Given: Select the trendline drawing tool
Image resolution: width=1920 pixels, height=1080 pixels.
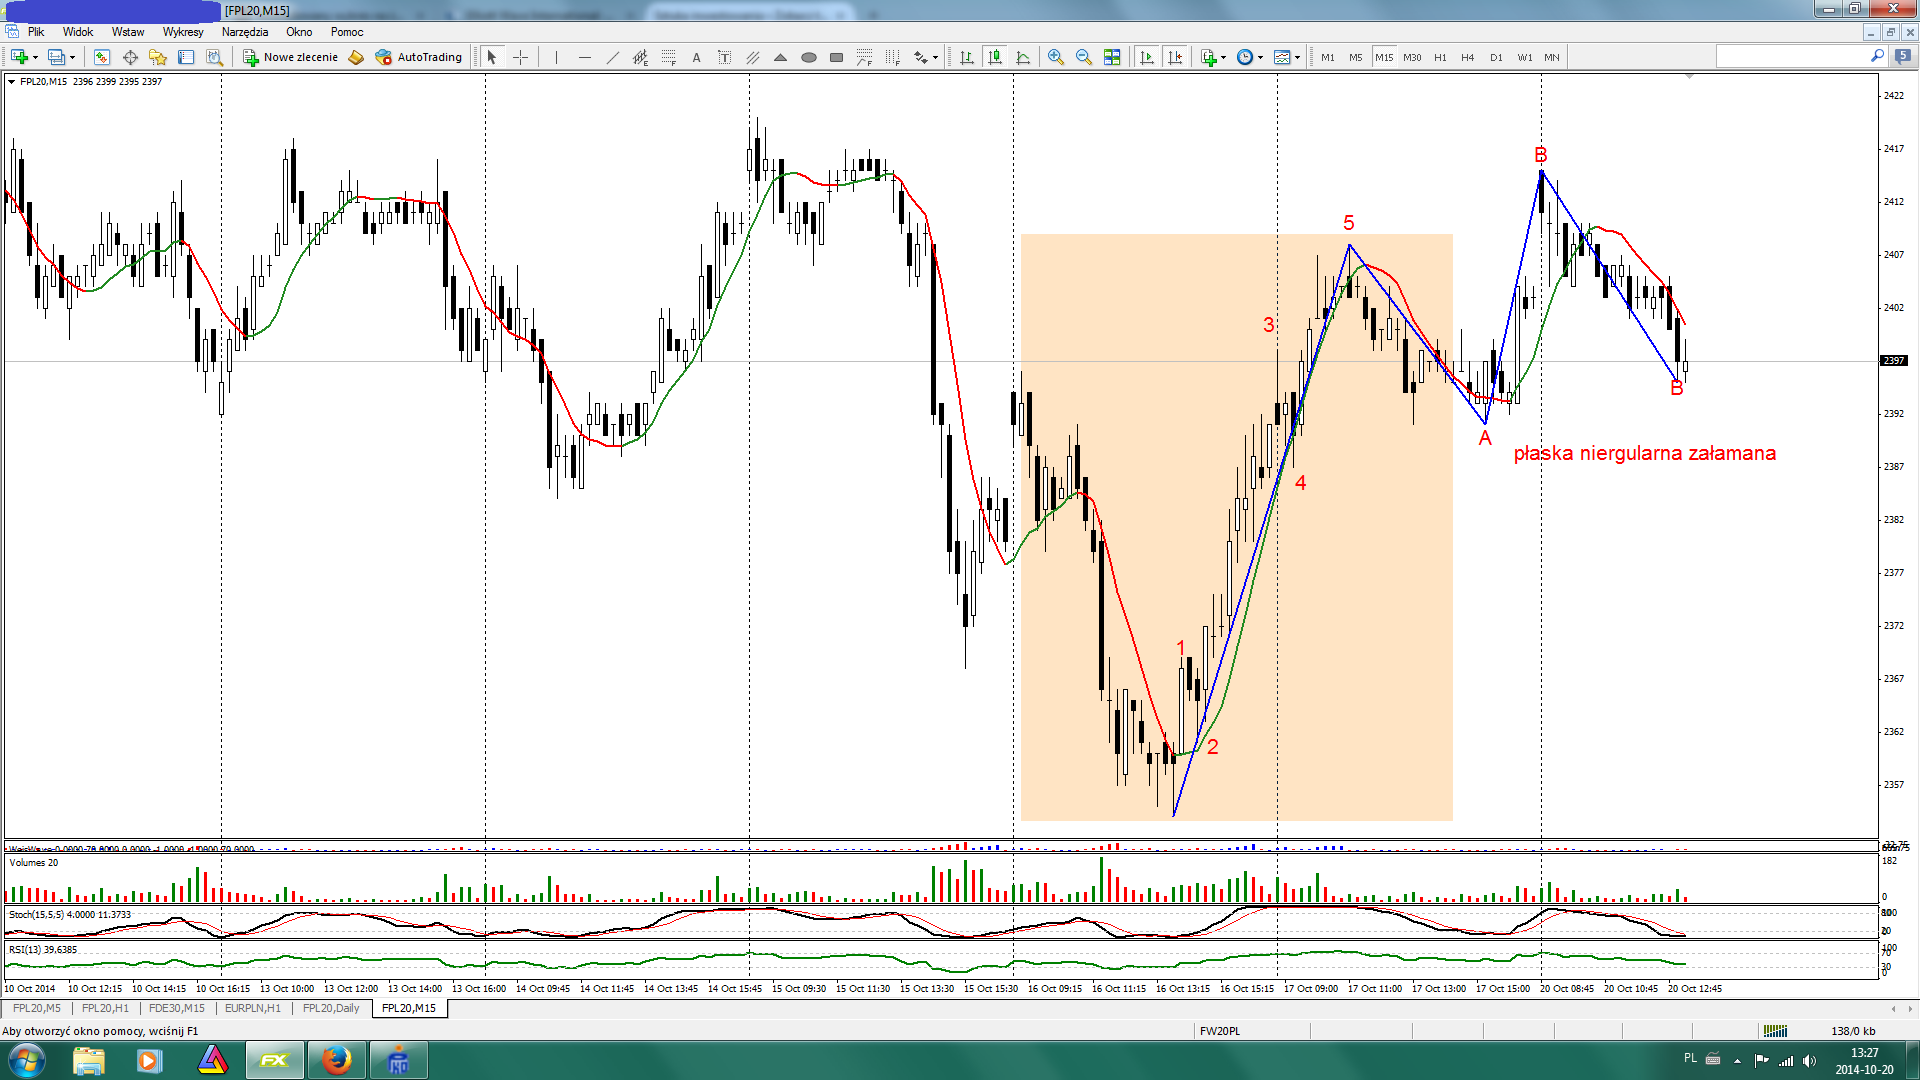Looking at the screenshot, I should click(x=612, y=57).
